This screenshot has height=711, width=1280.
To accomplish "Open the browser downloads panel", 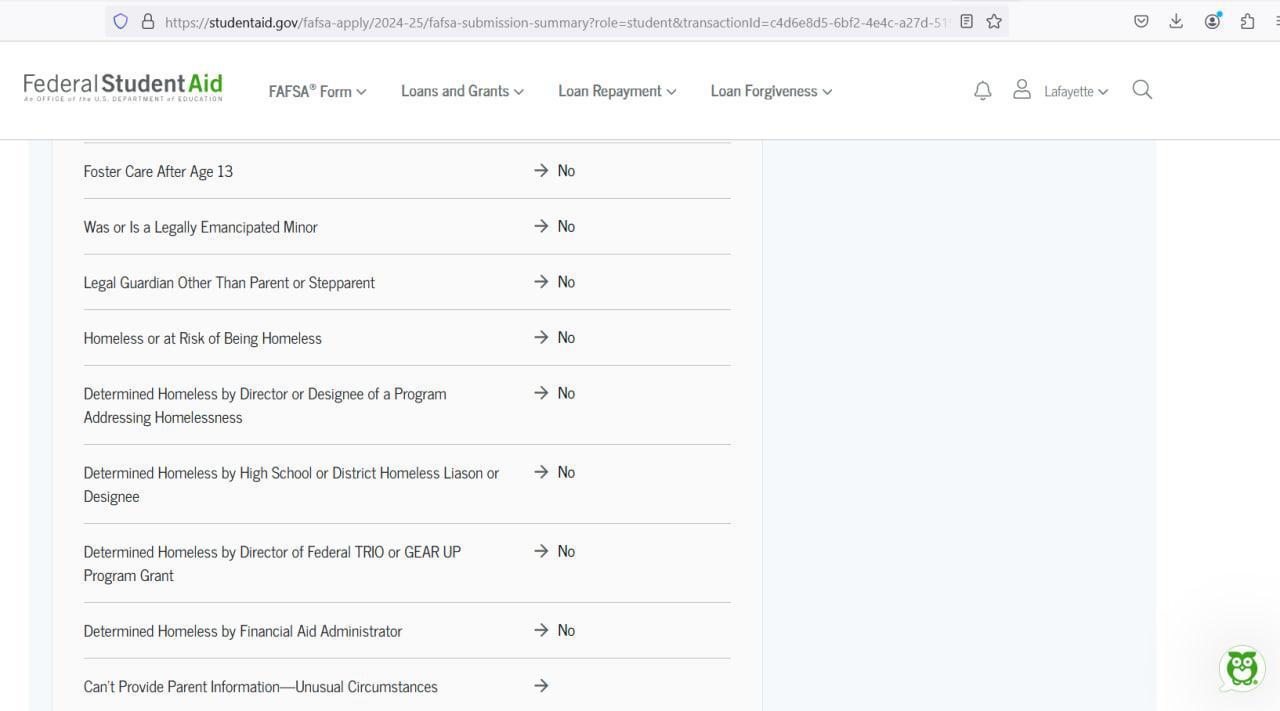I will [x=1176, y=21].
